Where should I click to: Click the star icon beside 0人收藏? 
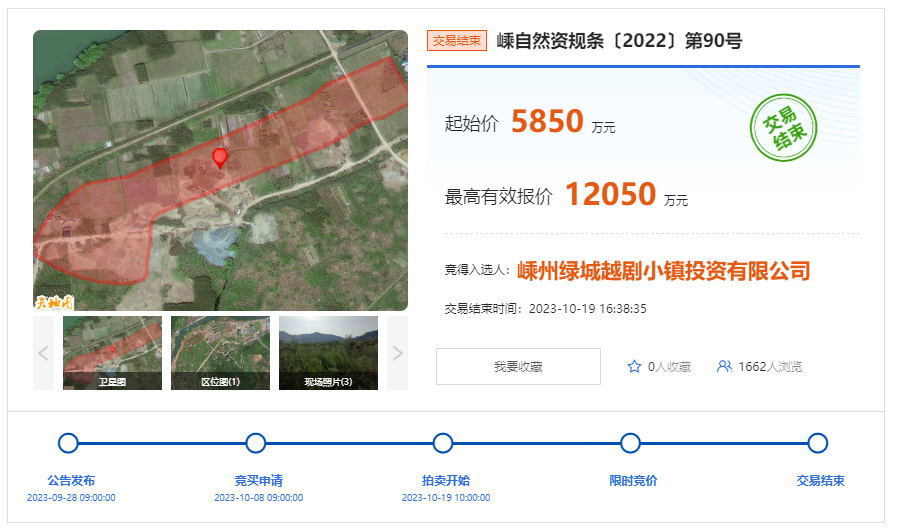pos(633,367)
